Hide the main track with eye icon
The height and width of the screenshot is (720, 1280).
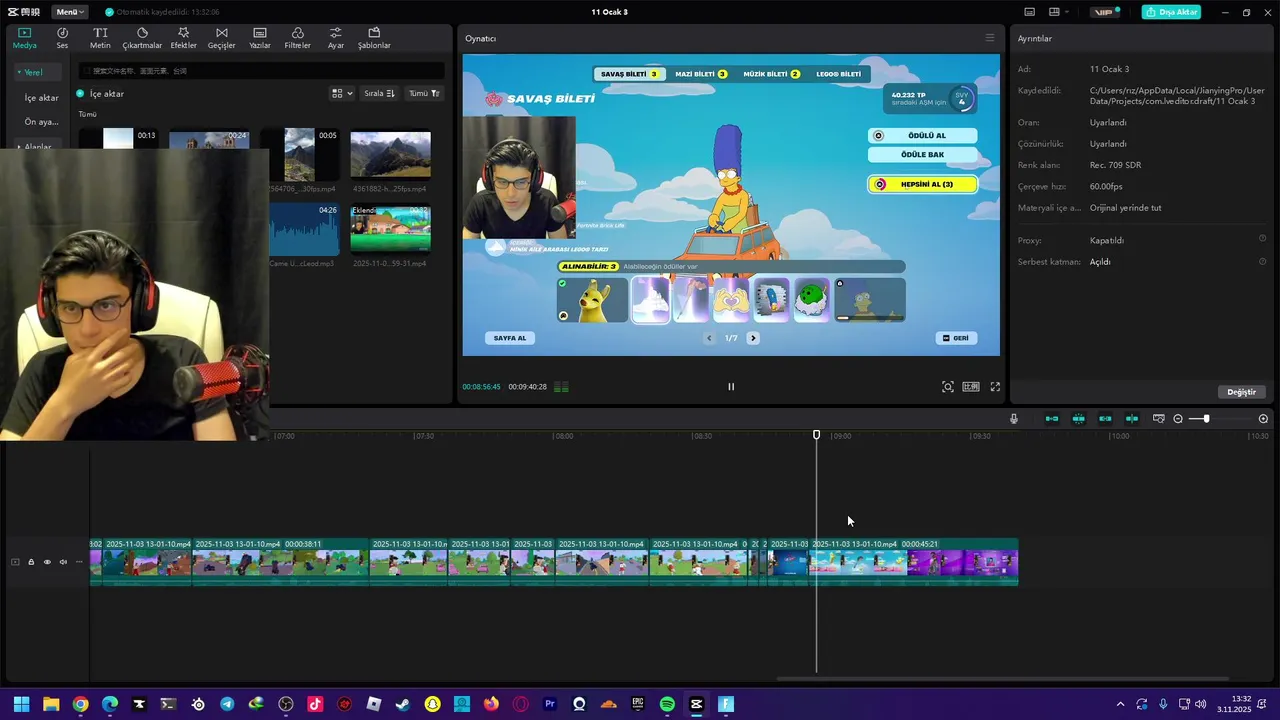point(47,562)
